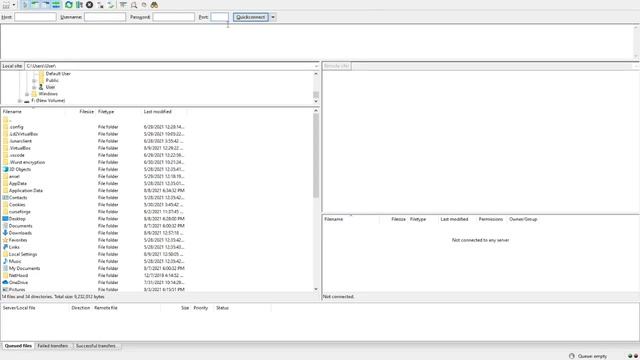Switch to the Queued files tab
The image size is (640, 360).
18,346
